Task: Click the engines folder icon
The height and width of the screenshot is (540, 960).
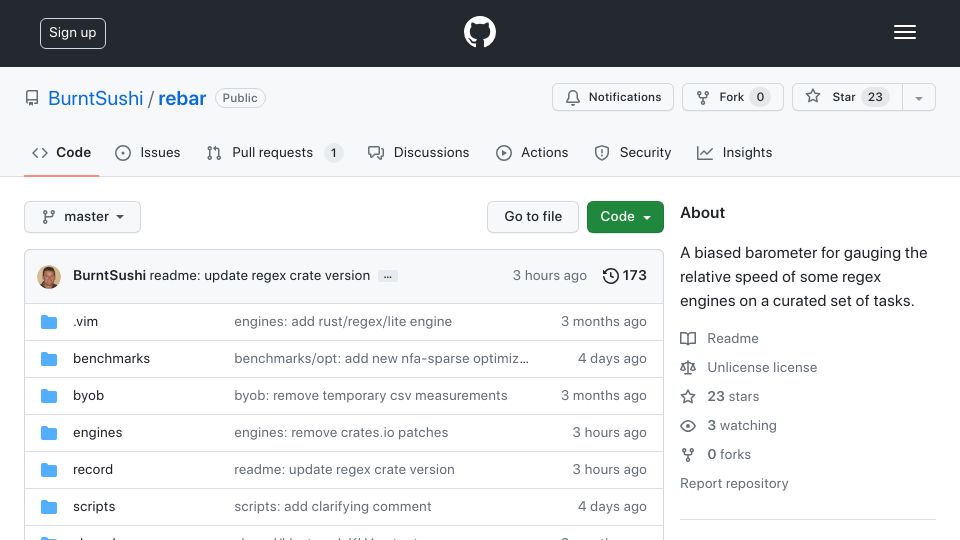Action: point(49,433)
